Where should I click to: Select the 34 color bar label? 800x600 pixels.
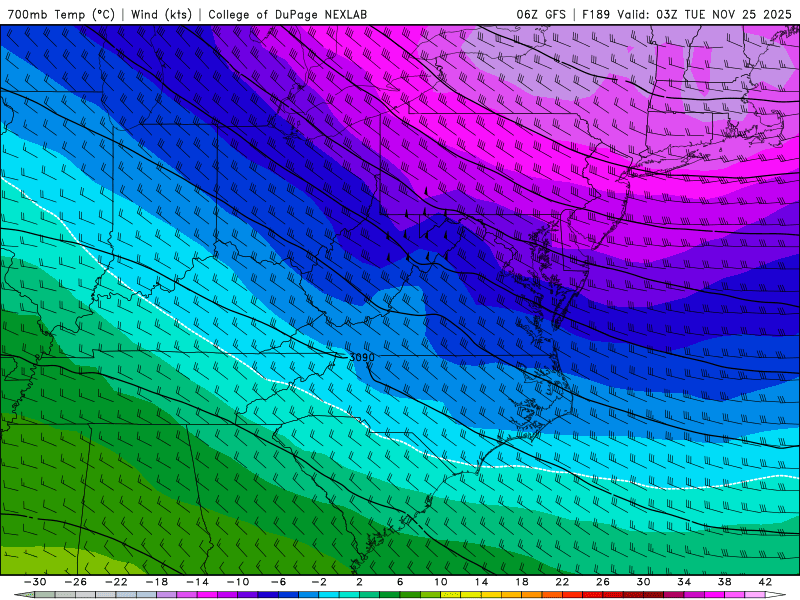click(x=684, y=582)
